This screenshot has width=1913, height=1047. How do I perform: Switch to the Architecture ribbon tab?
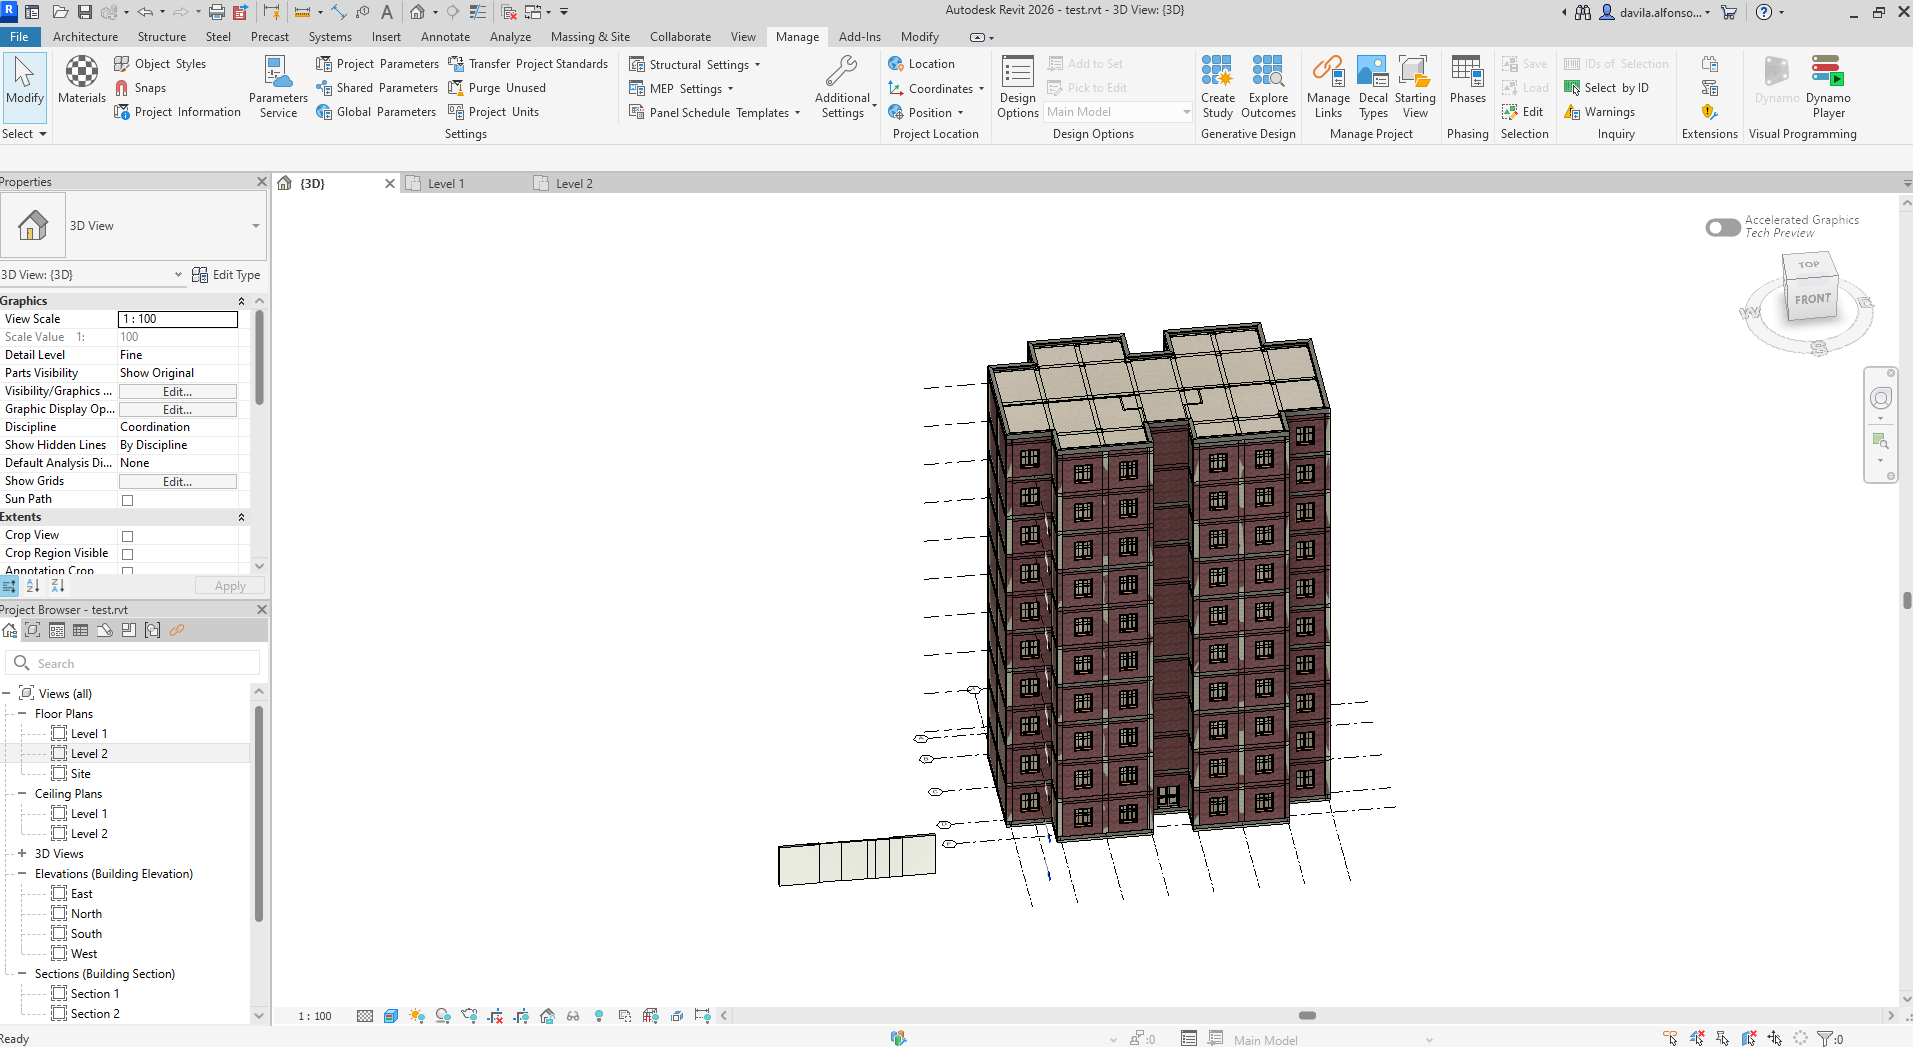(x=85, y=36)
